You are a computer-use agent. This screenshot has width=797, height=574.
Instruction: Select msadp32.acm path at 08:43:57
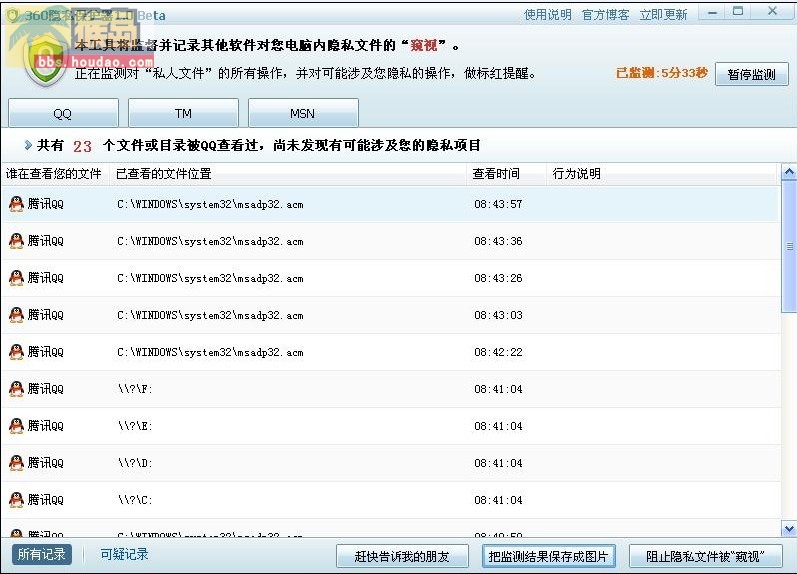point(210,204)
